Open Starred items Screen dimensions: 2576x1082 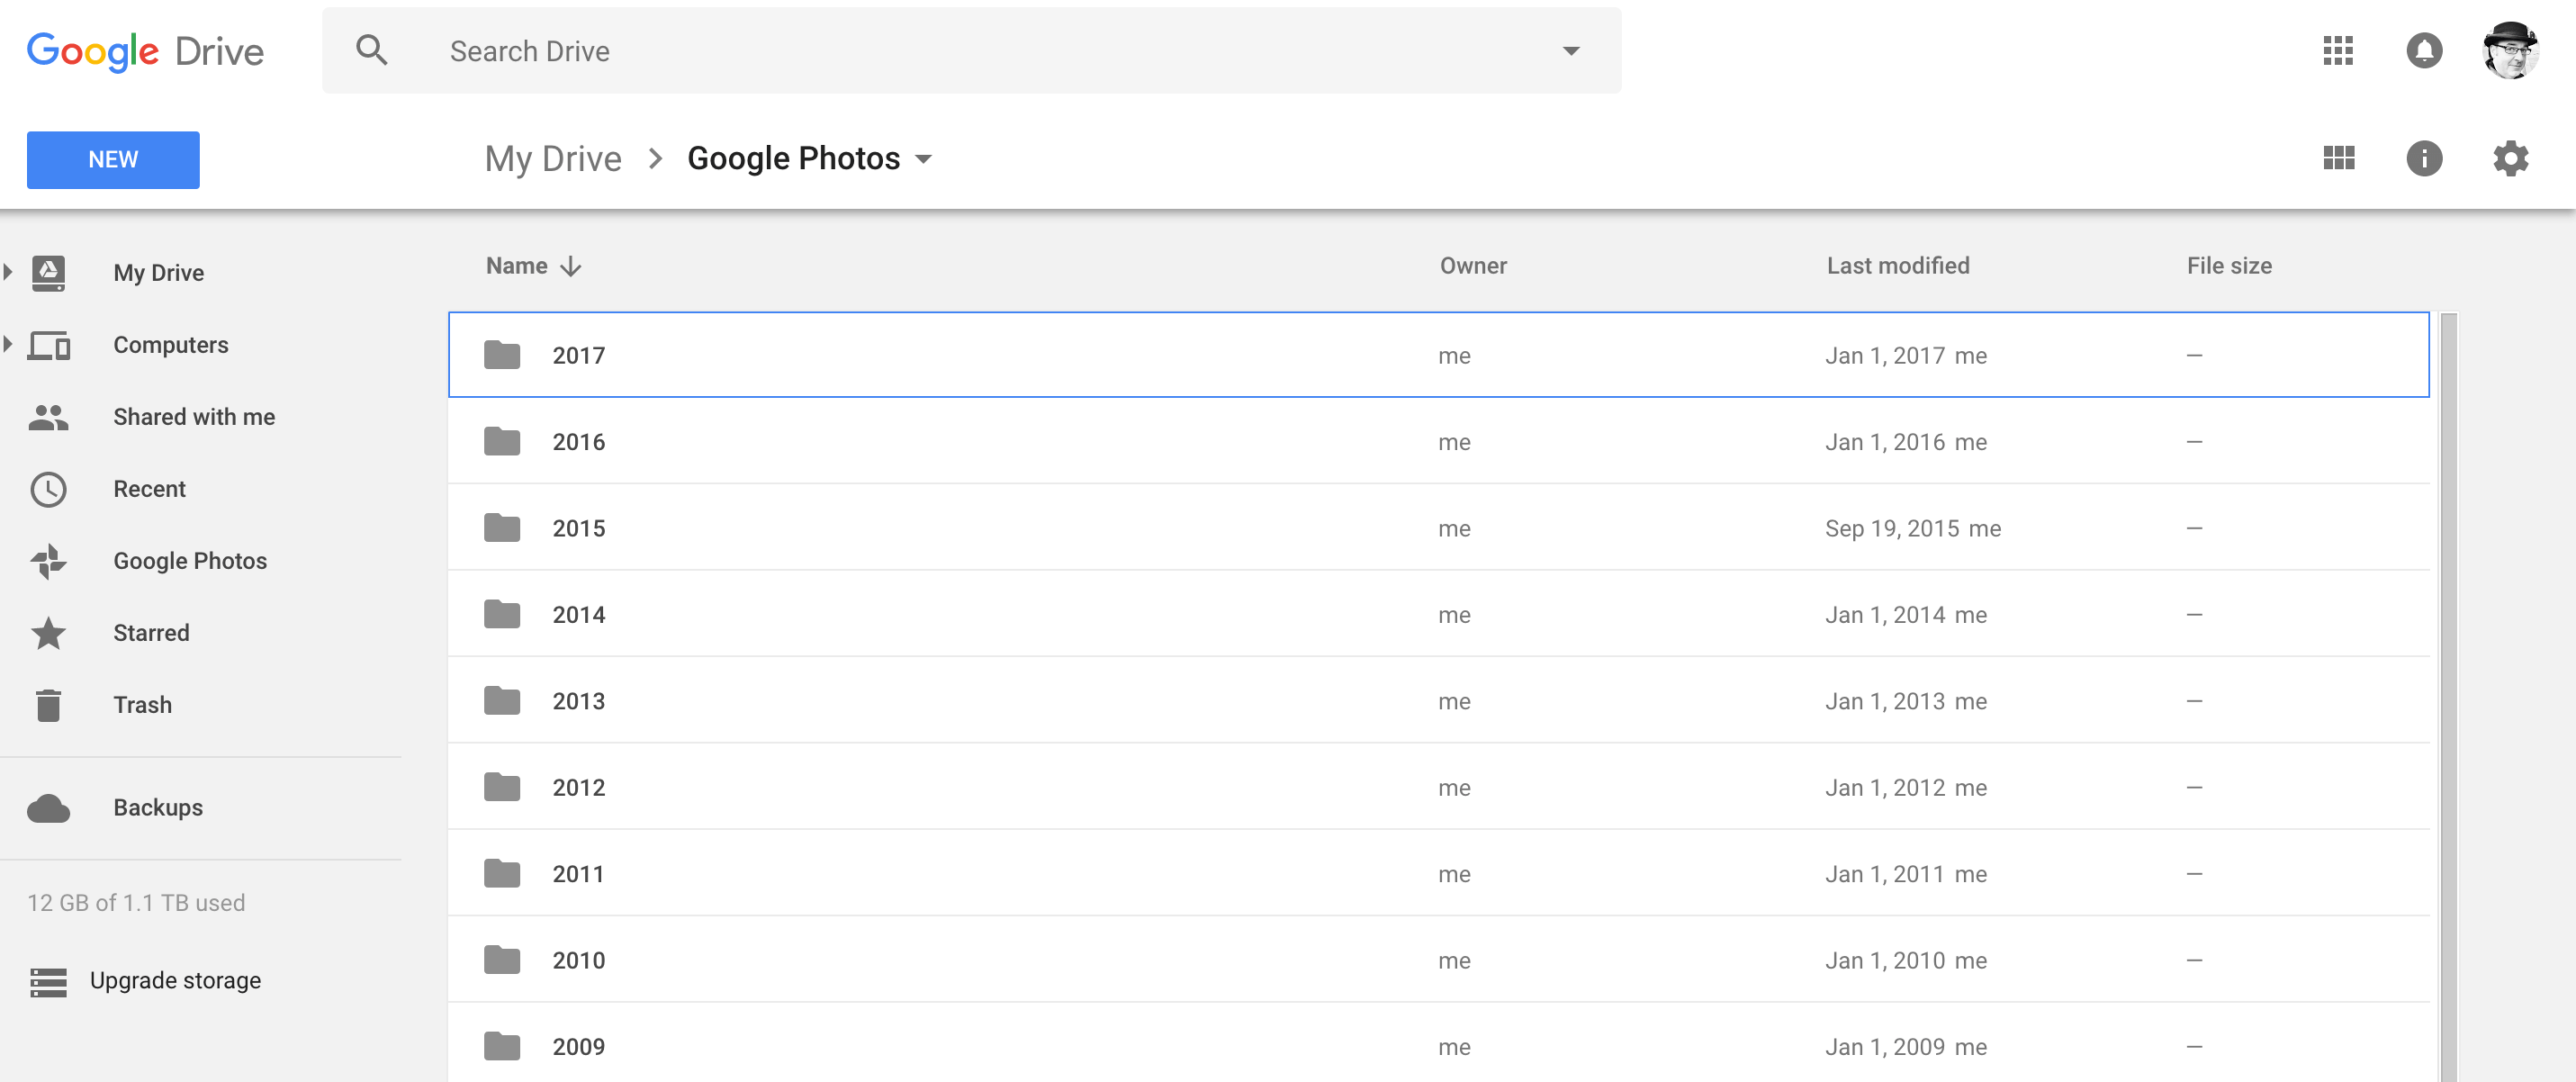(151, 633)
